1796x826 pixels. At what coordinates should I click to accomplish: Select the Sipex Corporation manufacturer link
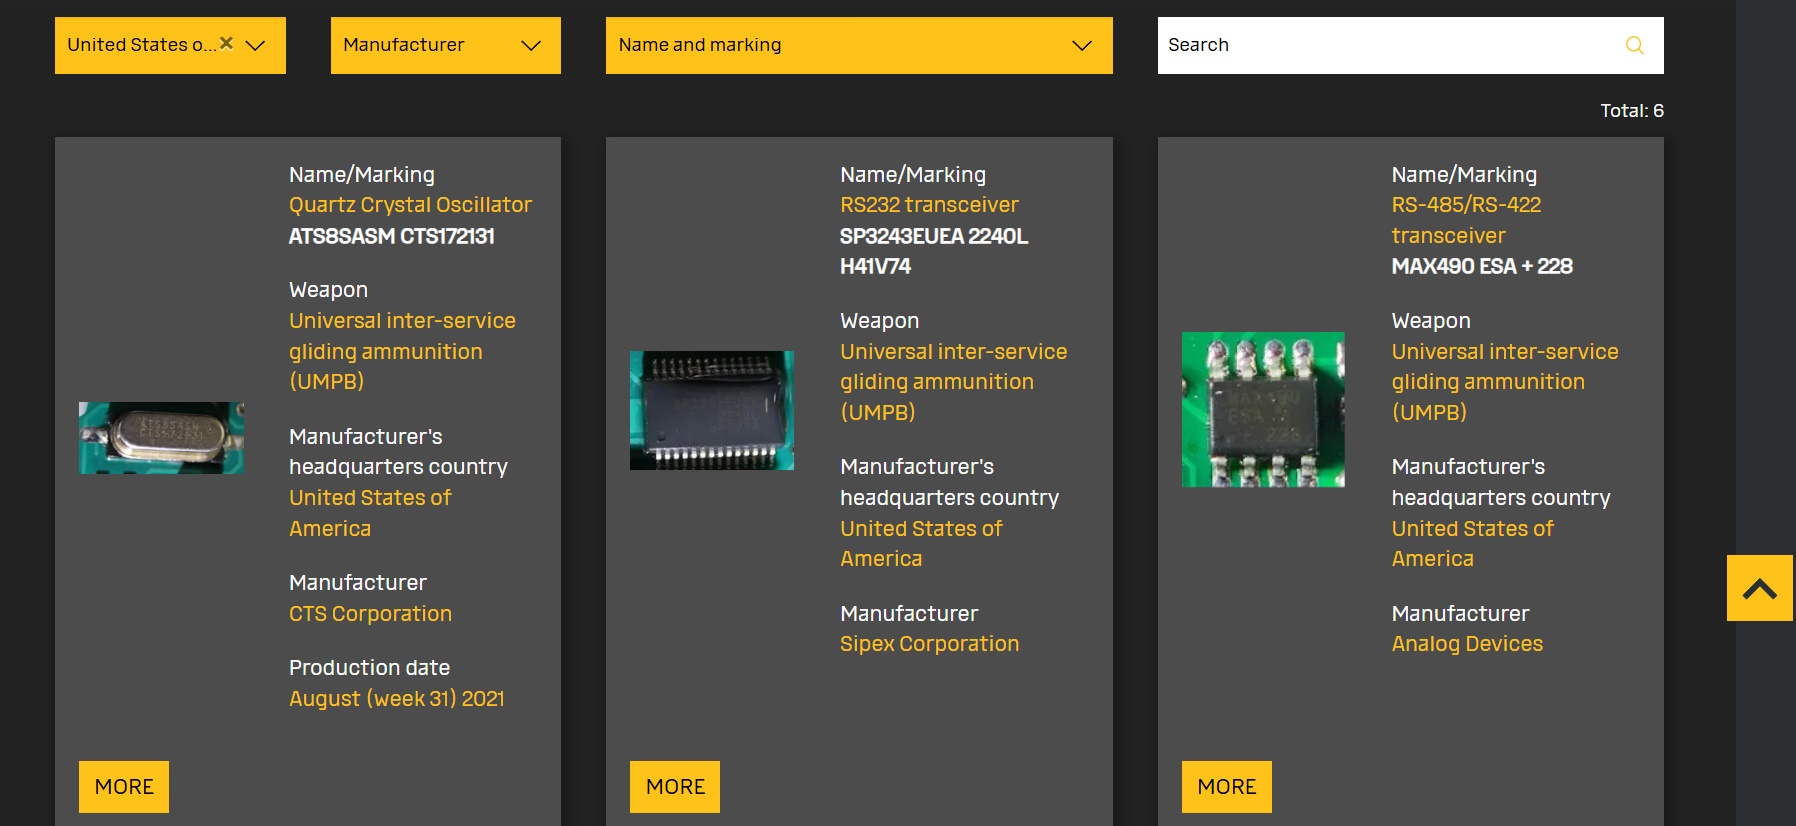click(929, 644)
